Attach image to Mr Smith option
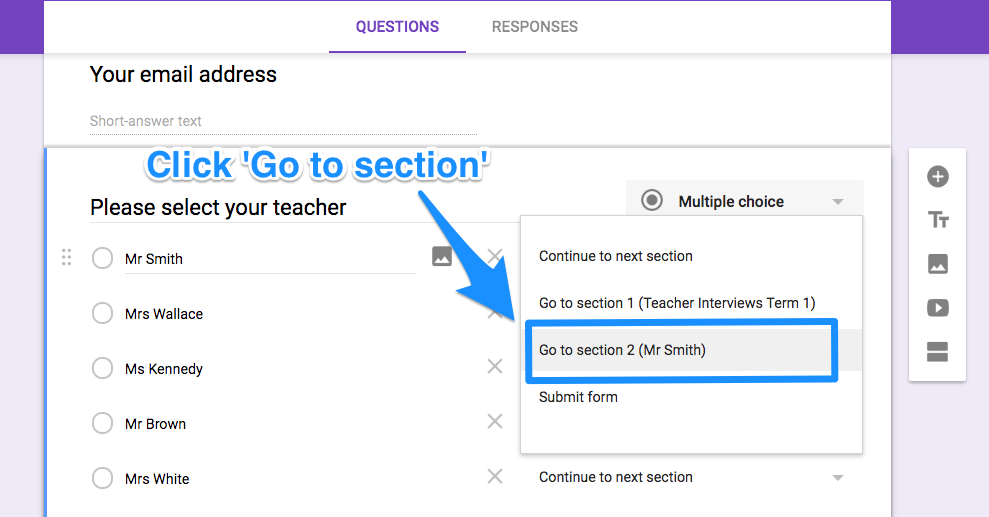Image resolution: width=989 pixels, height=517 pixels. 442,256
